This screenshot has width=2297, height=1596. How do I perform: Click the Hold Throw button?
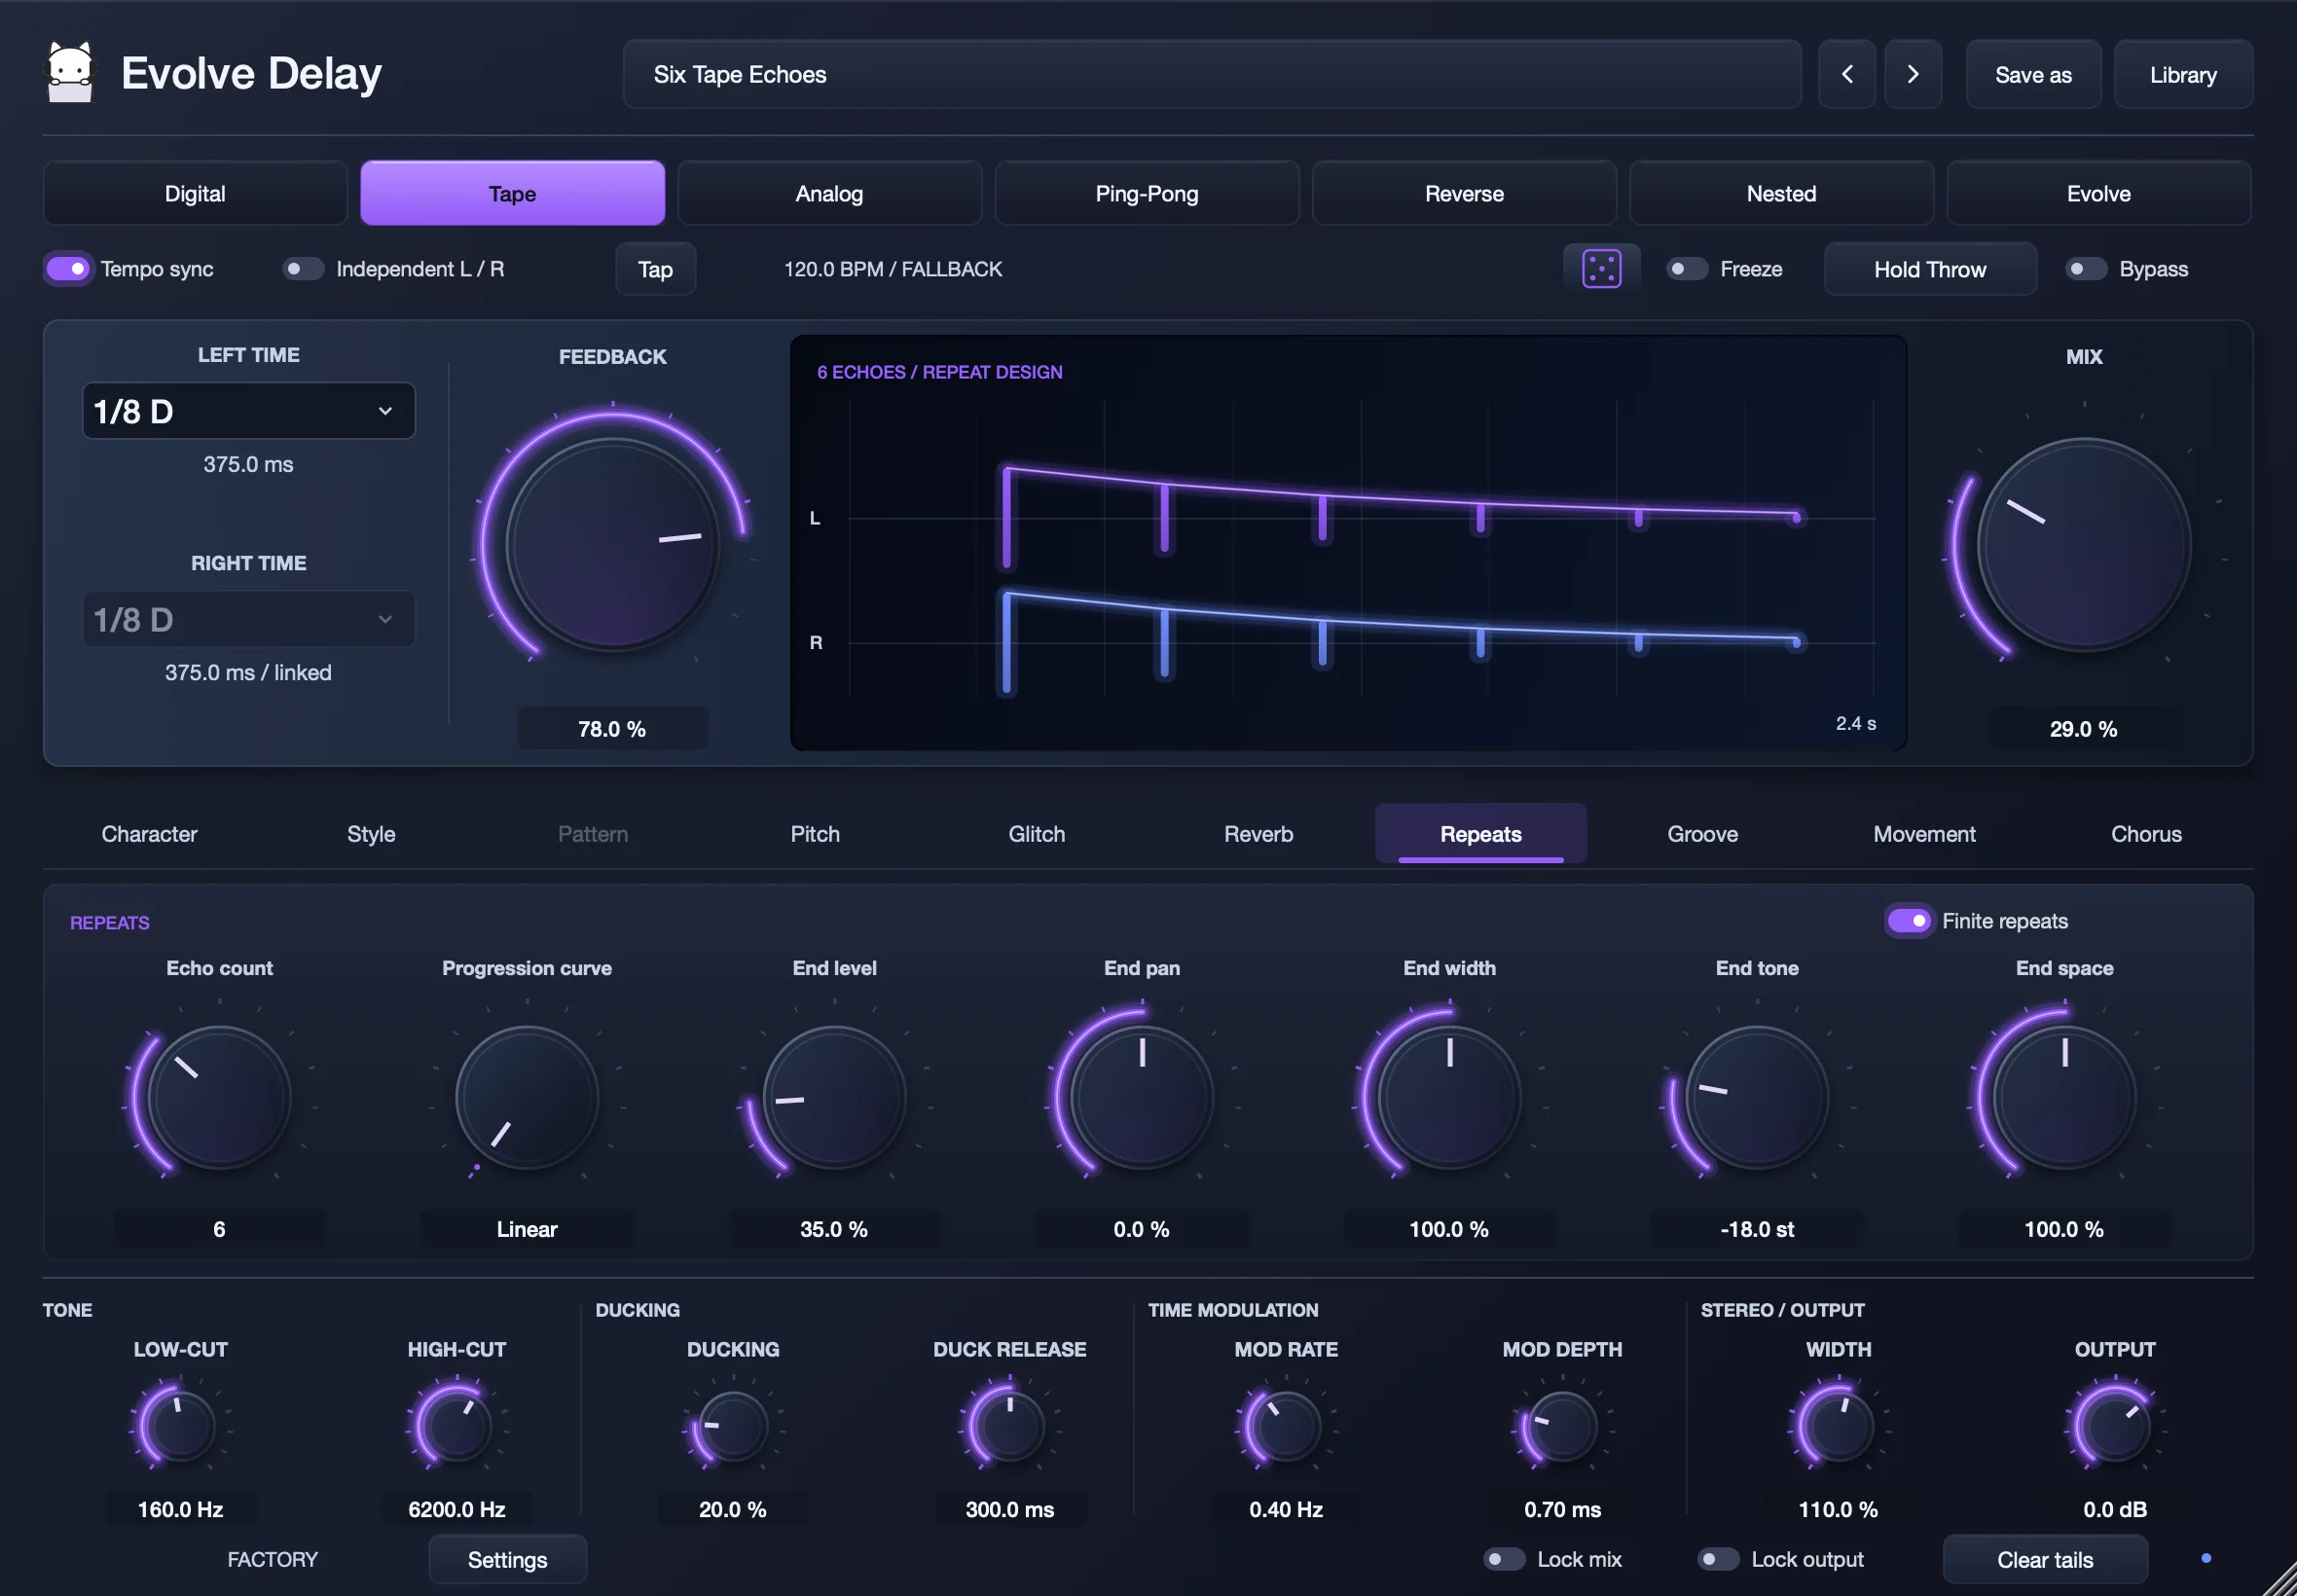[x=1930, y=269]
